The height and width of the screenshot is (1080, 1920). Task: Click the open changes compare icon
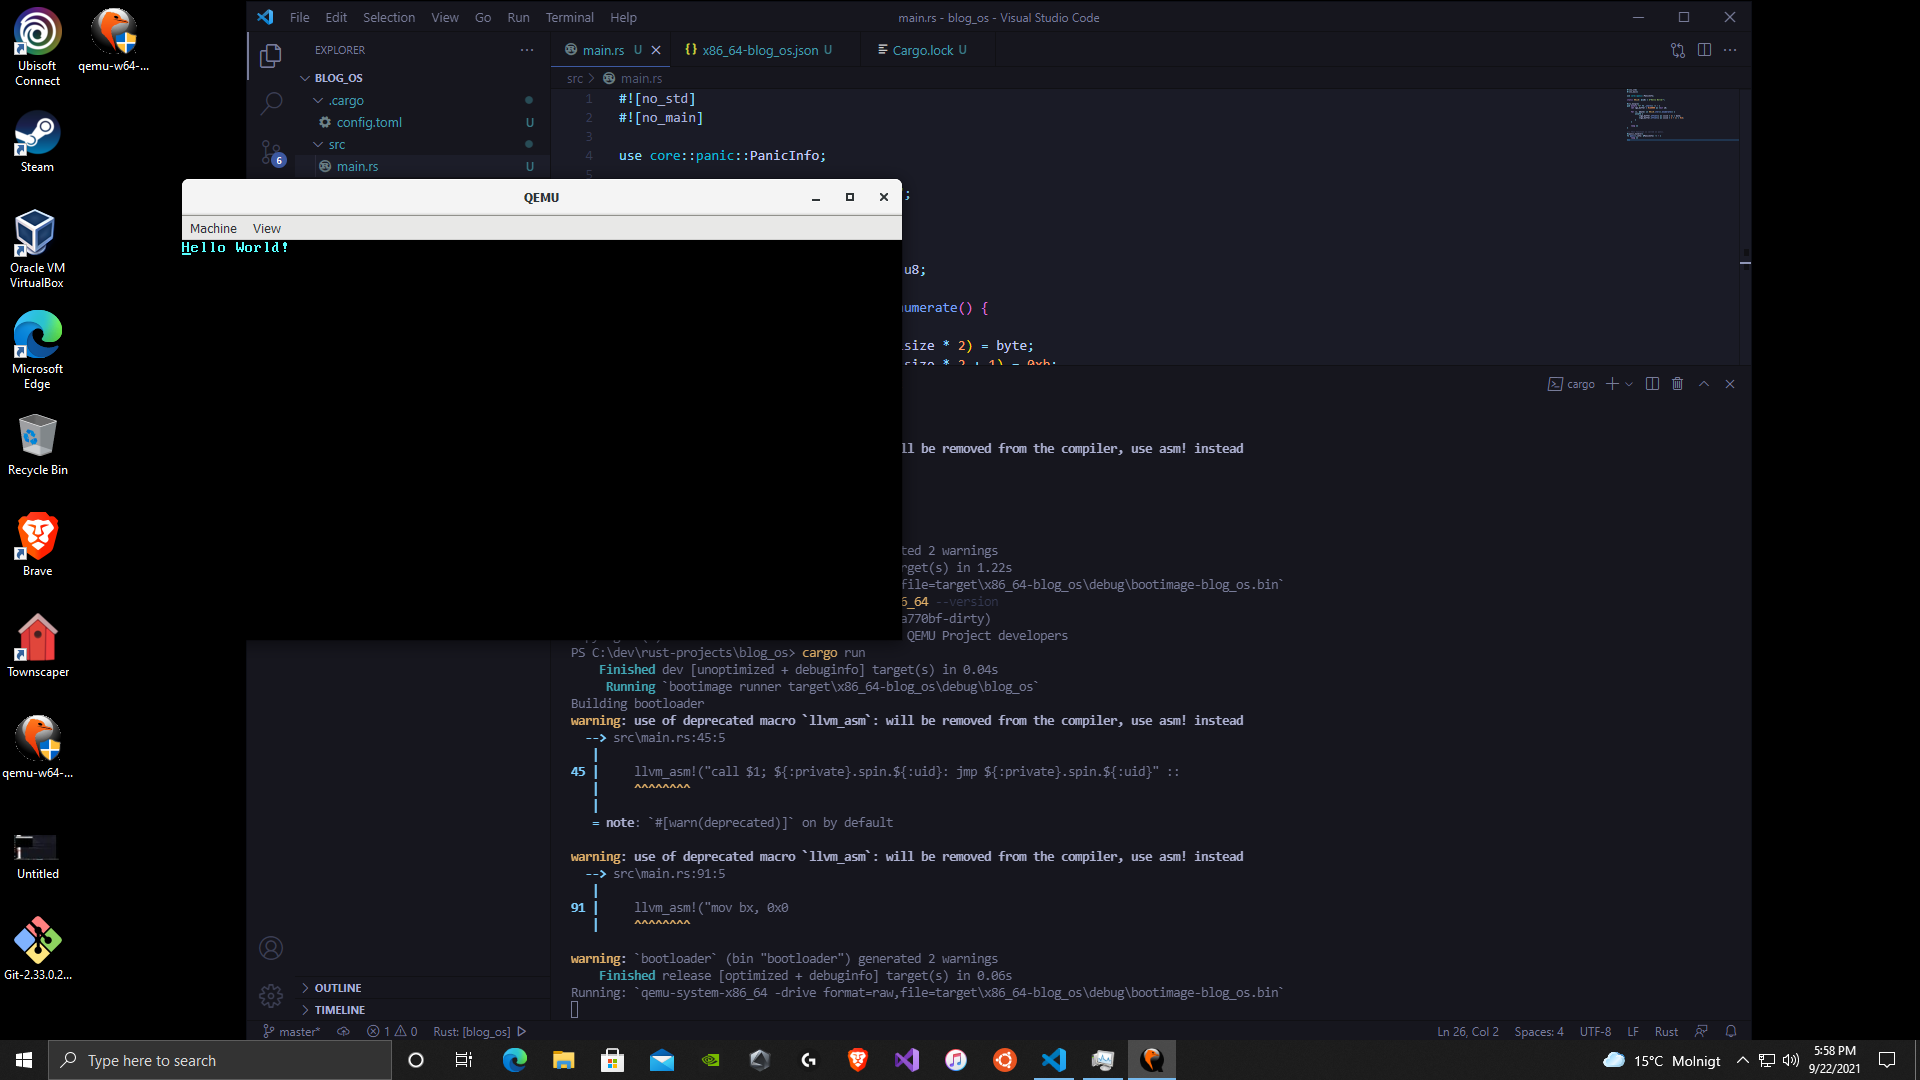1678,50
